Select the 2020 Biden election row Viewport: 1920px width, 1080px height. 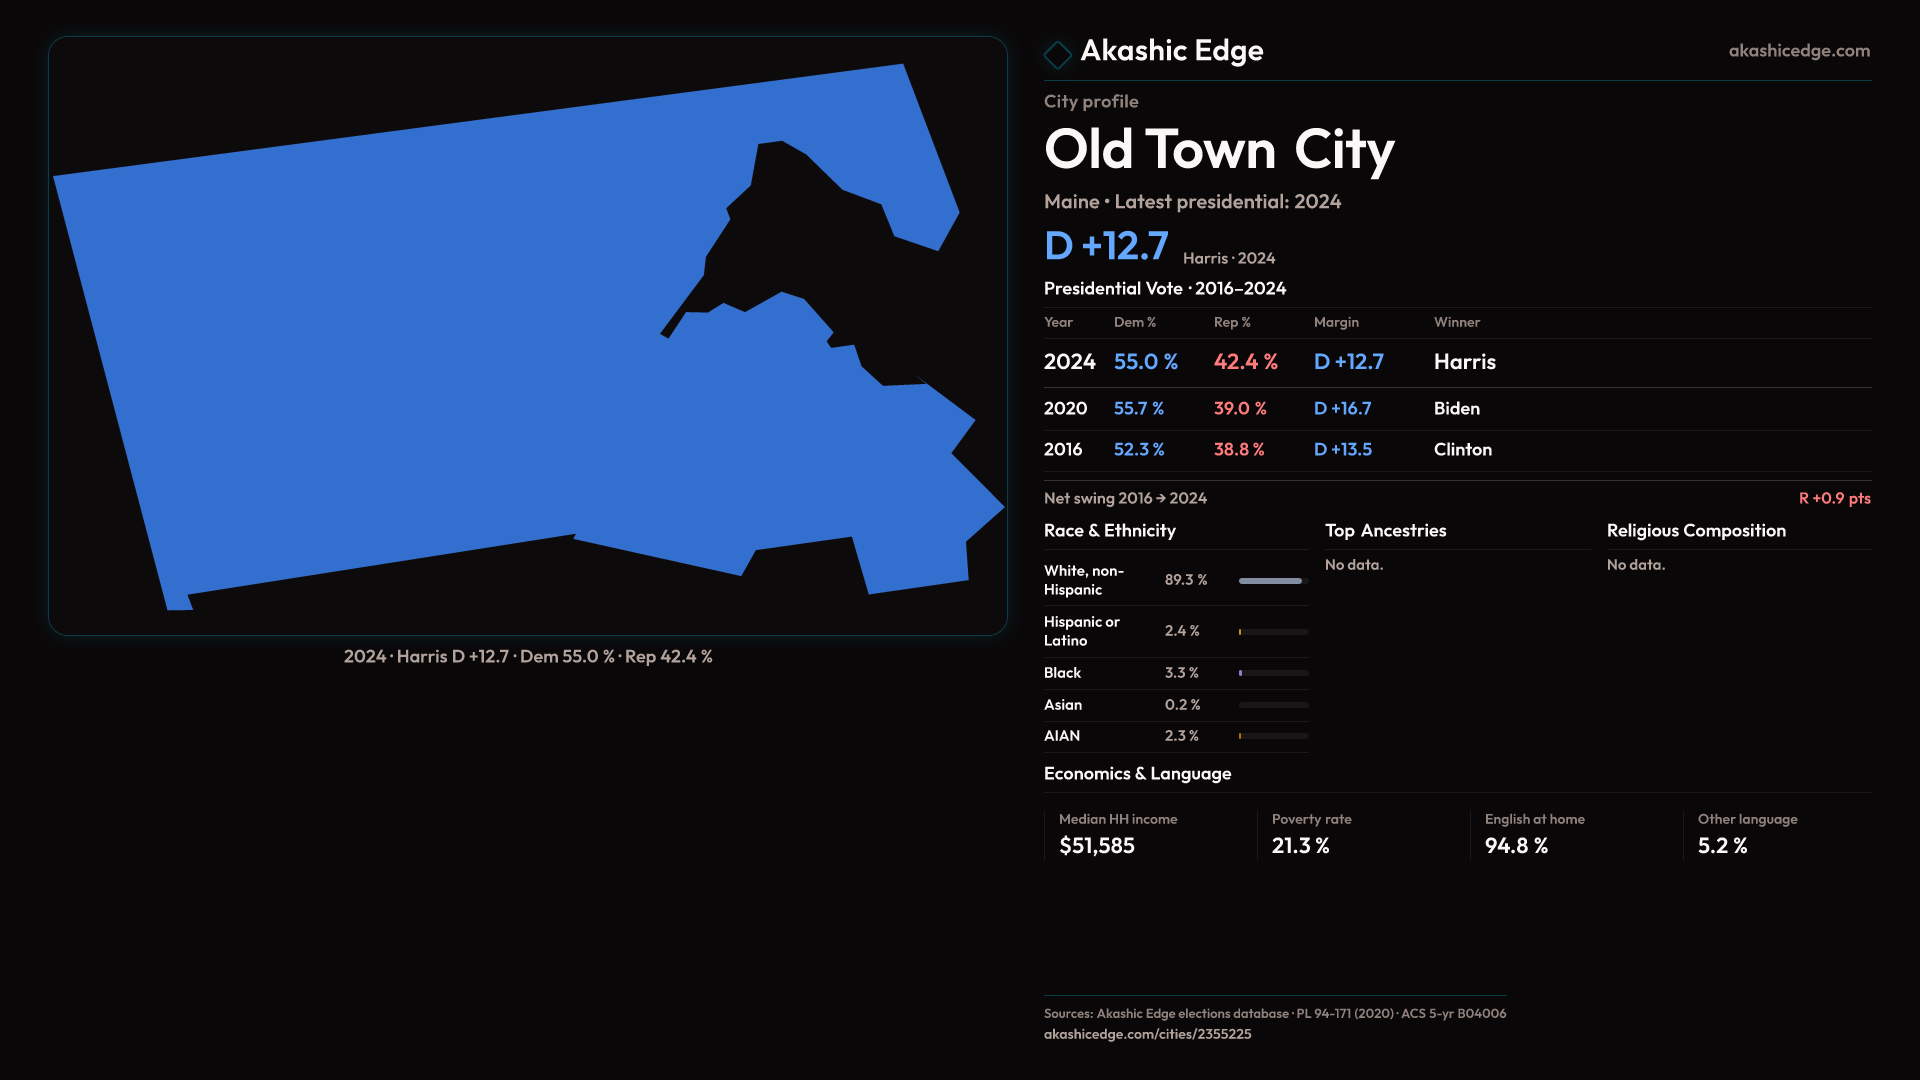pyautogui.click(x=1456, y=409)
